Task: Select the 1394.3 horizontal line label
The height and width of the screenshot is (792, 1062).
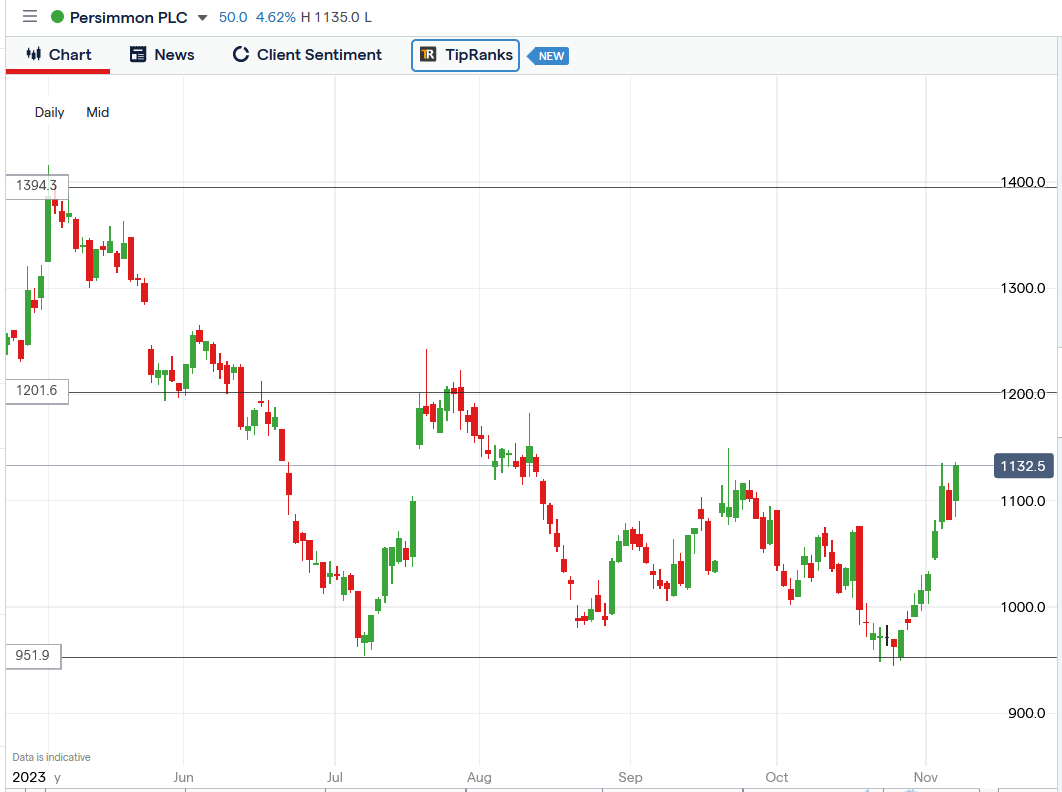Action: point(37,186)
